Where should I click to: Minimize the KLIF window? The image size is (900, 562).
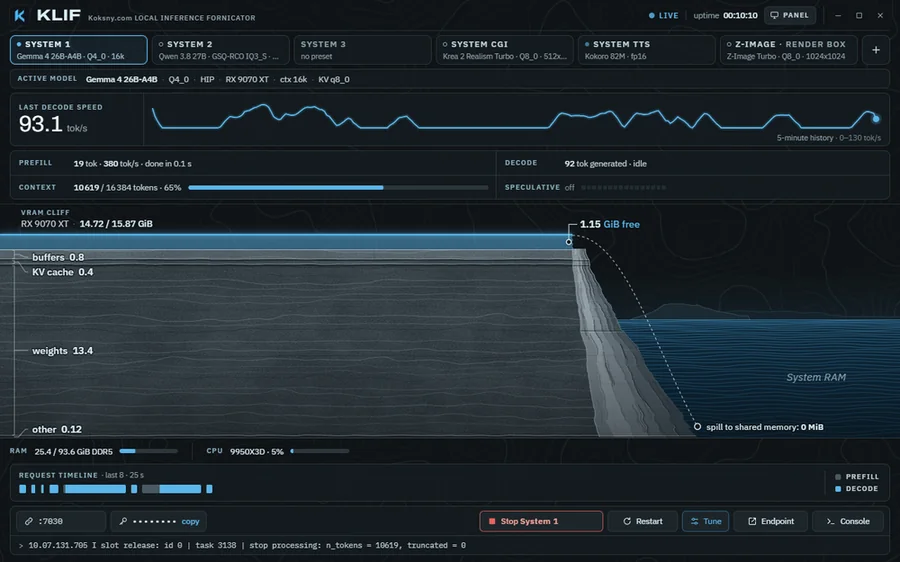[838, 15]
